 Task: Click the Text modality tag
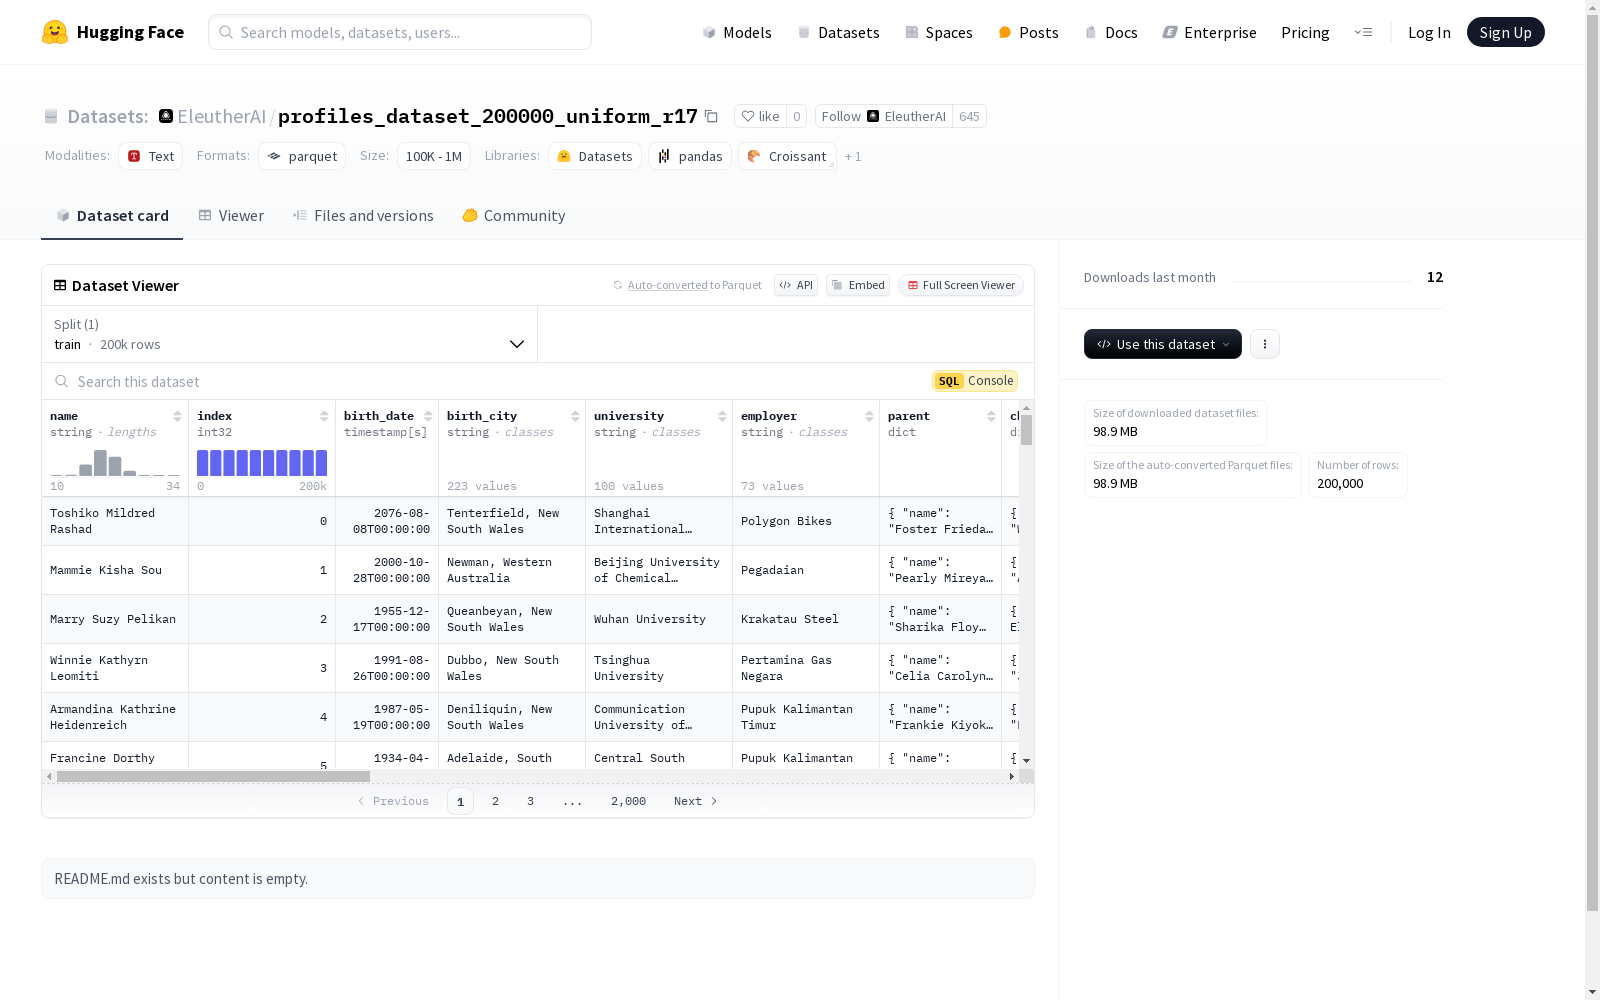click(x=151, y=156)
